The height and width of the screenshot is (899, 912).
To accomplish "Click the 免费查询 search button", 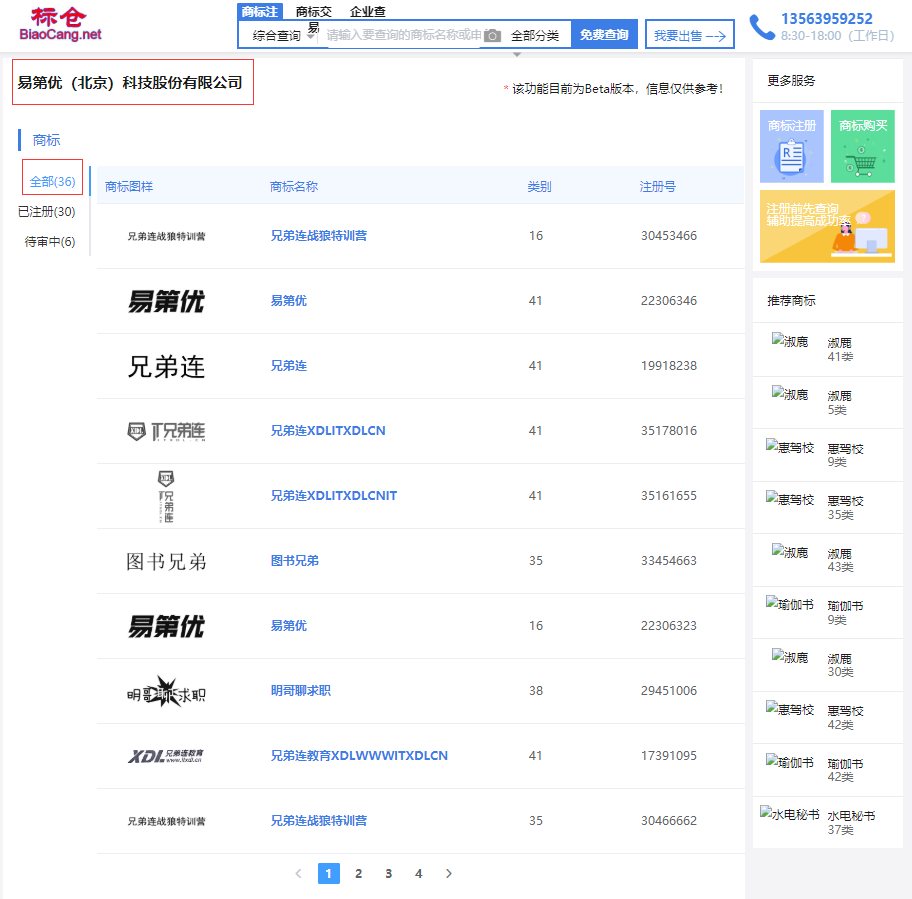I will (604, 34).
